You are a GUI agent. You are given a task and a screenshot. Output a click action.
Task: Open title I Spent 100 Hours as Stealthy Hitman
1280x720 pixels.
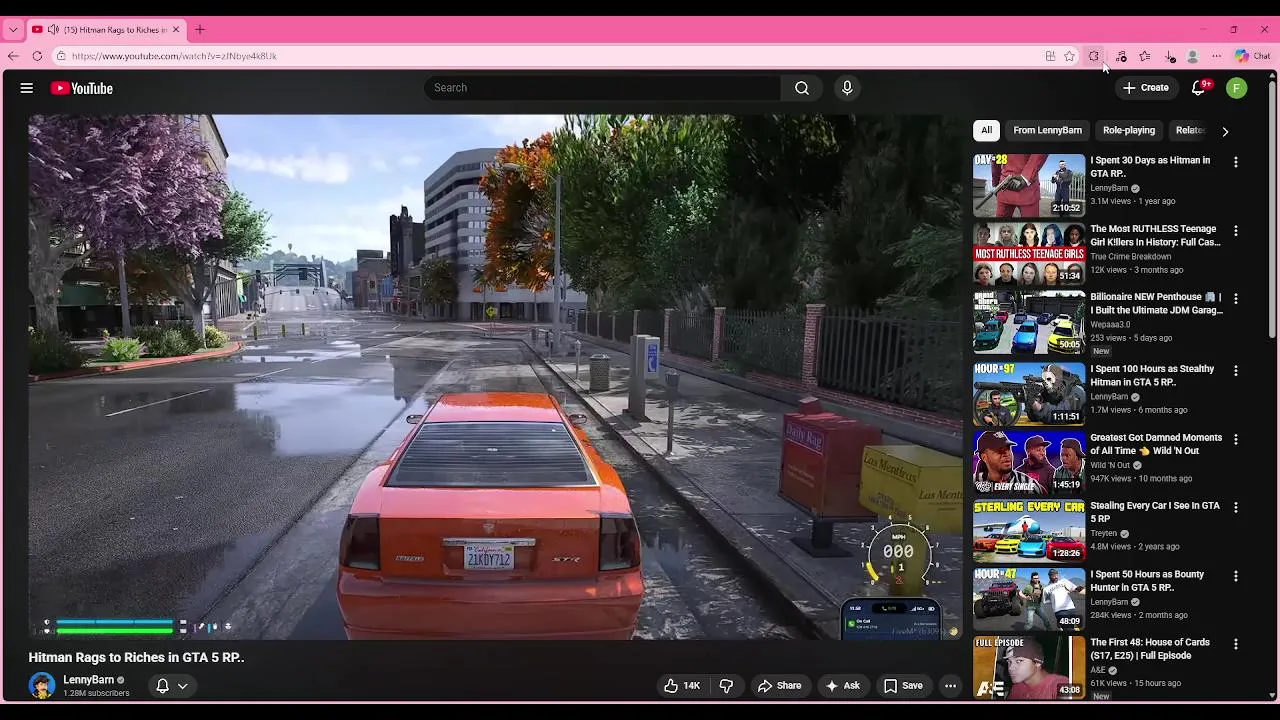coord(1152,375)
